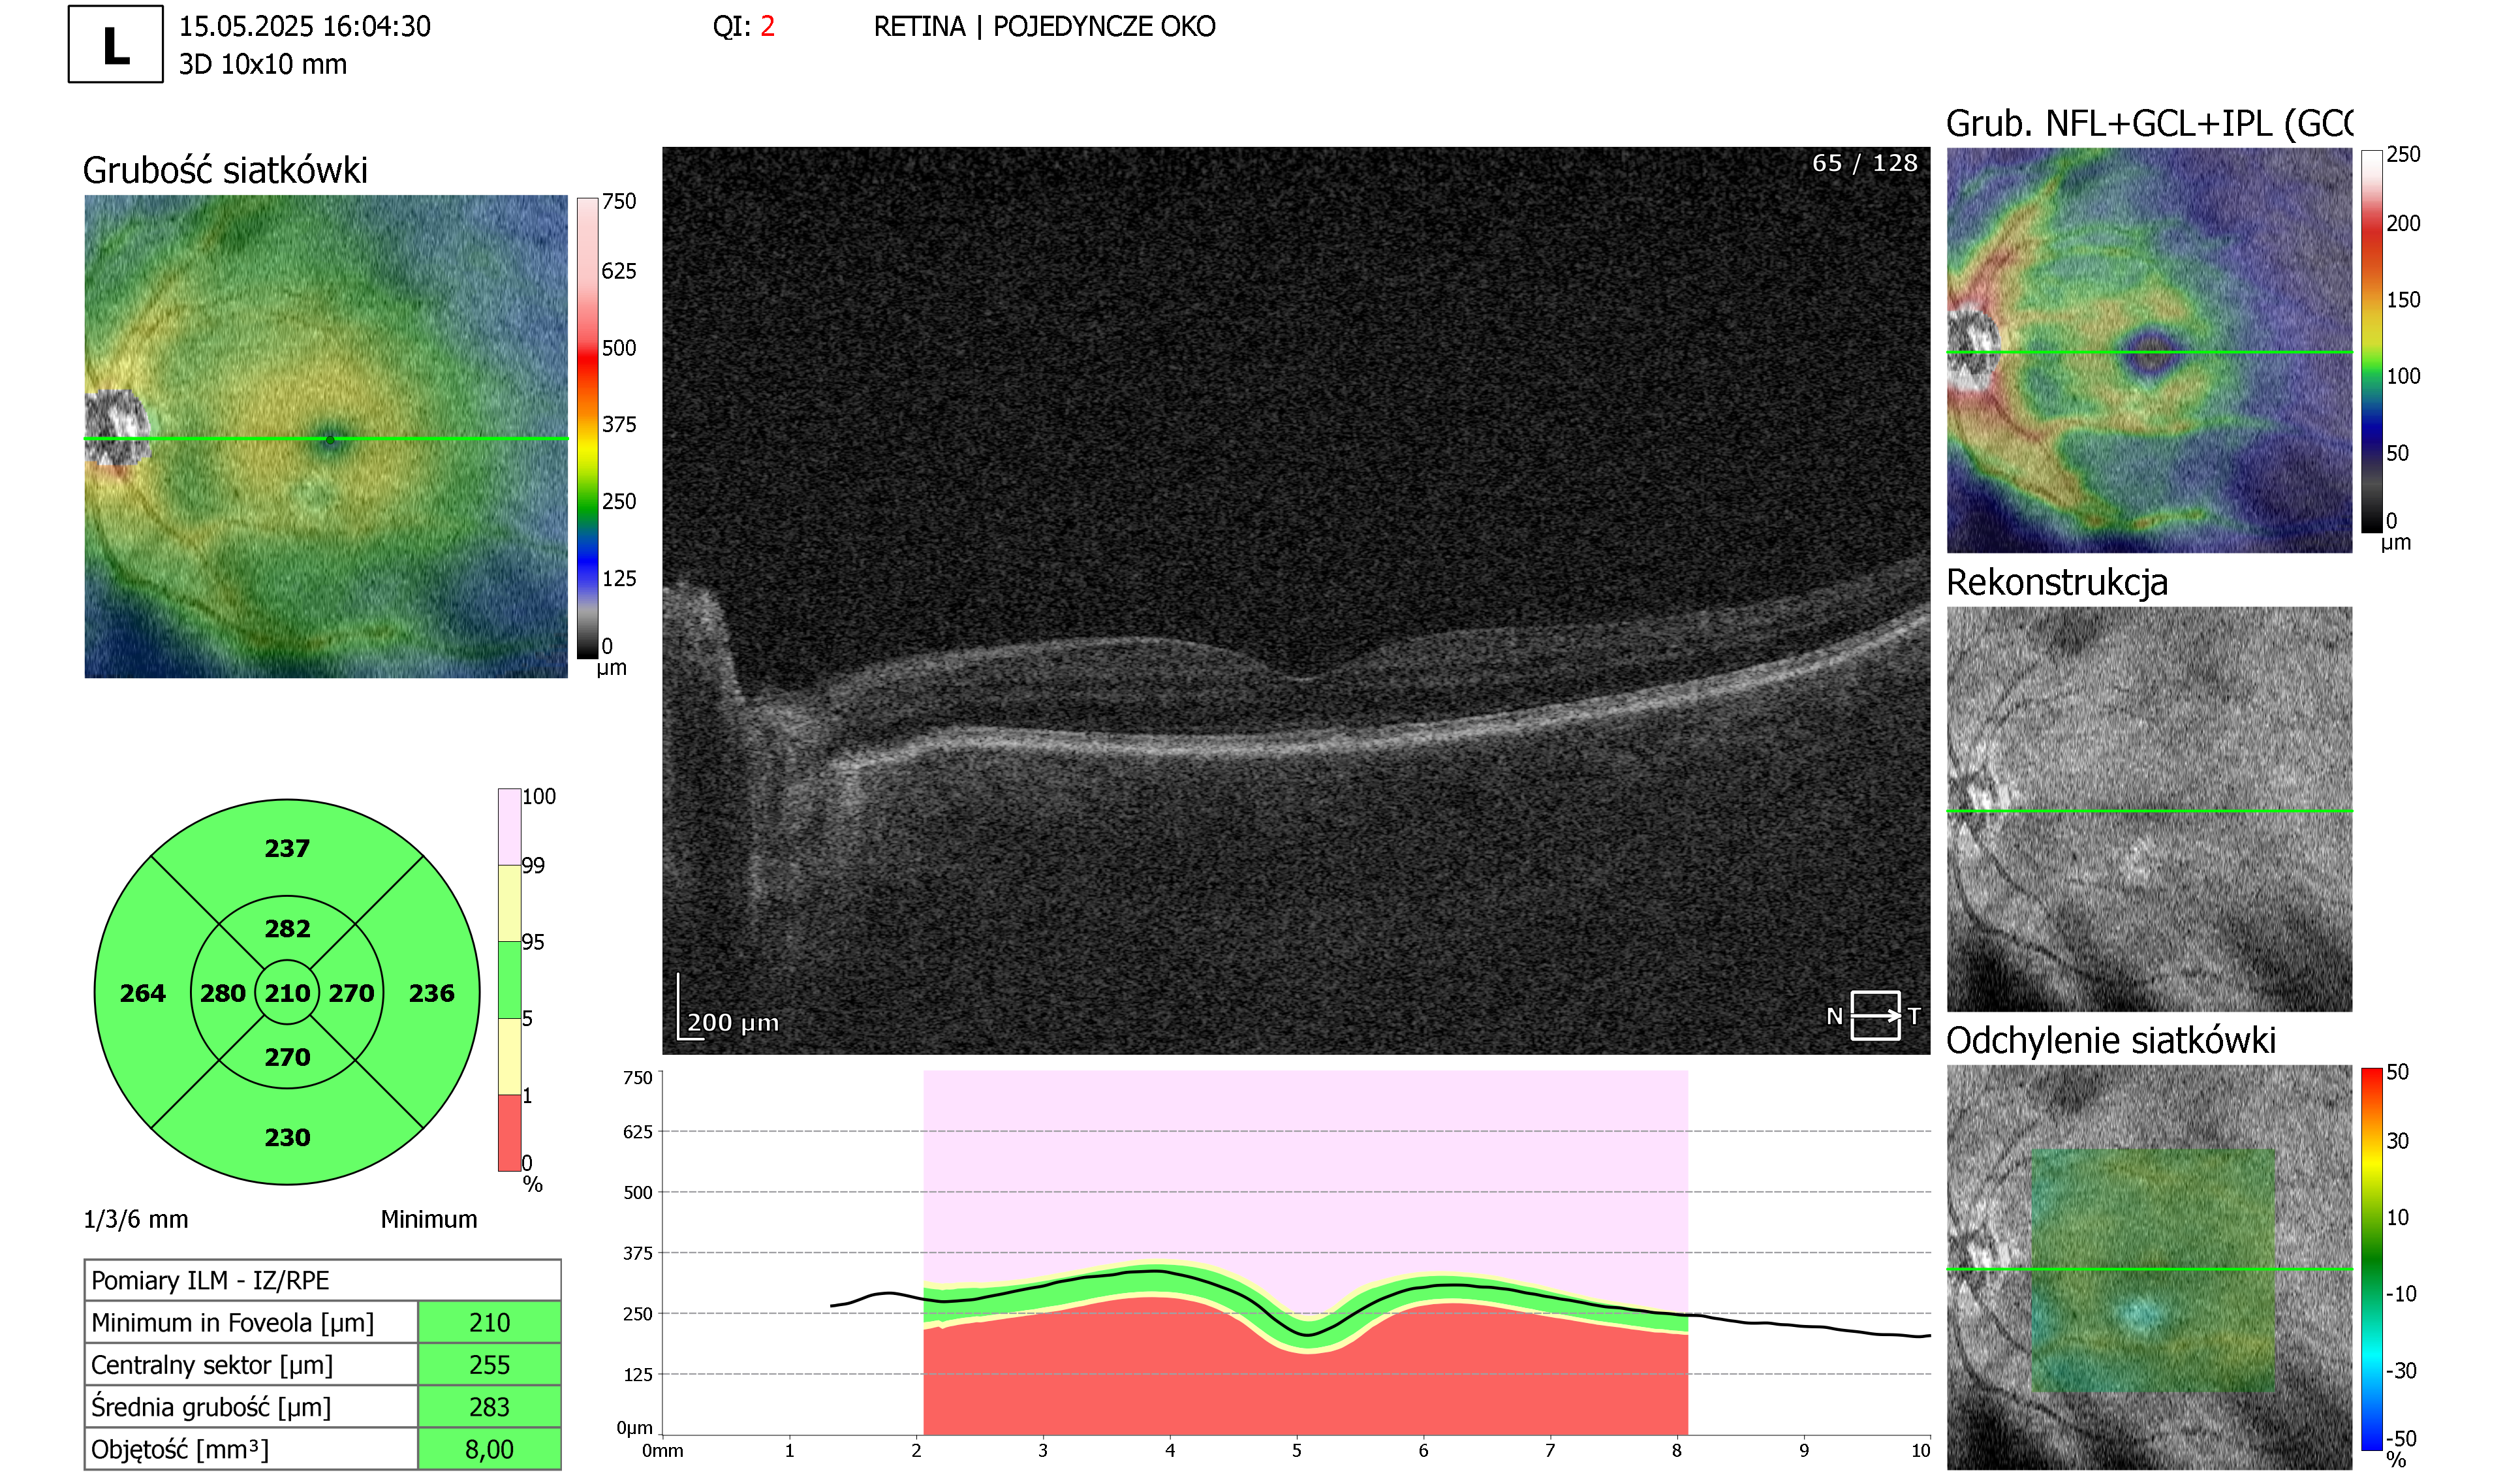Viewport: 2520px width, 1481px height.
Task: Select the inner inferior 270 sector, below center
Action: coord(287,1057)
